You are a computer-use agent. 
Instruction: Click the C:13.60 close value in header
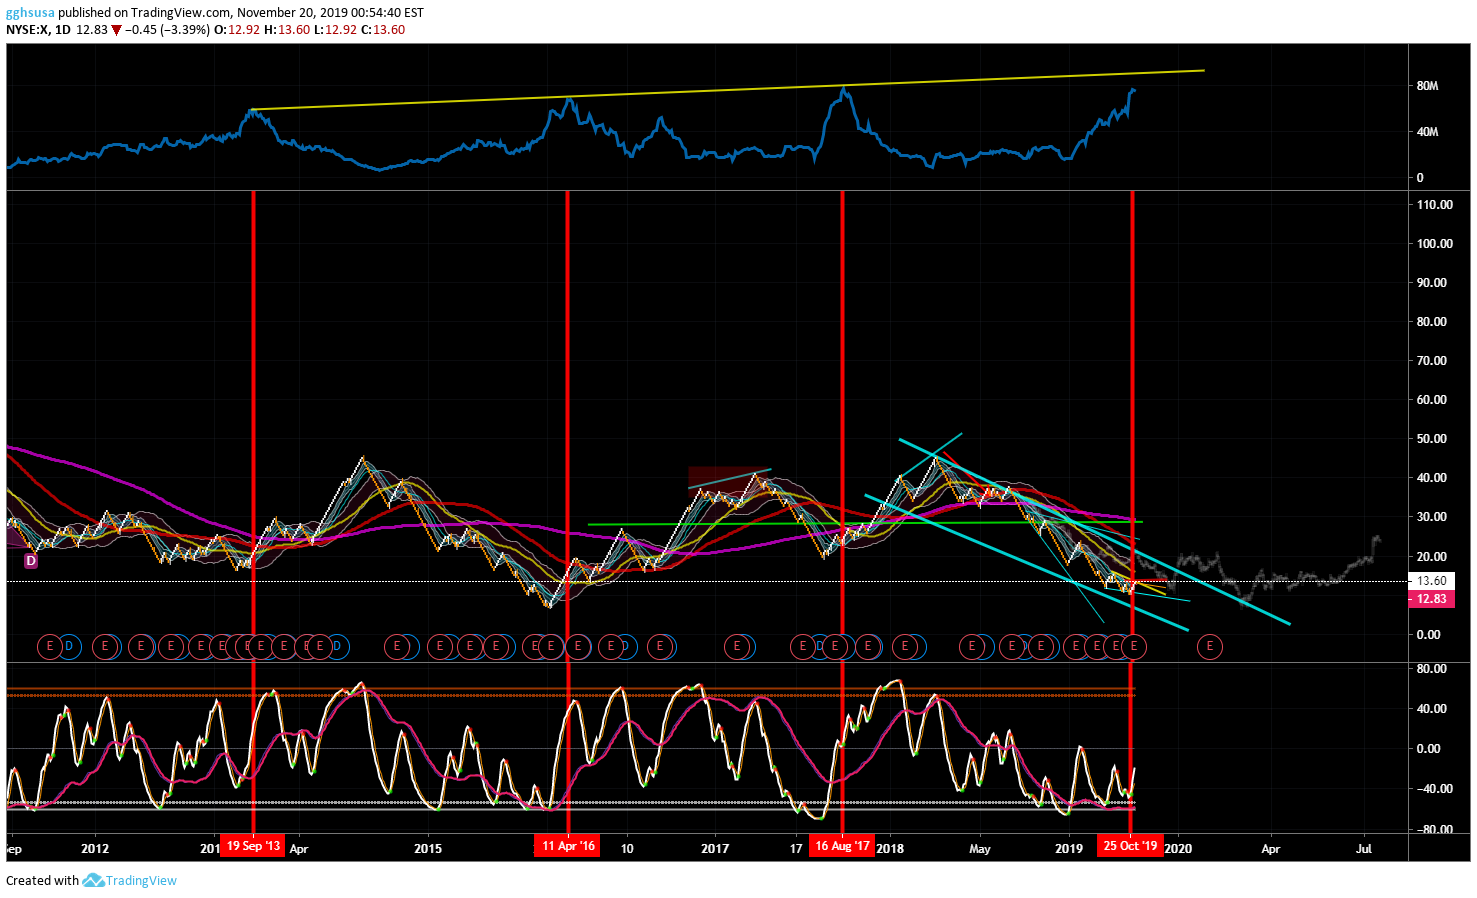coord(383,30)
